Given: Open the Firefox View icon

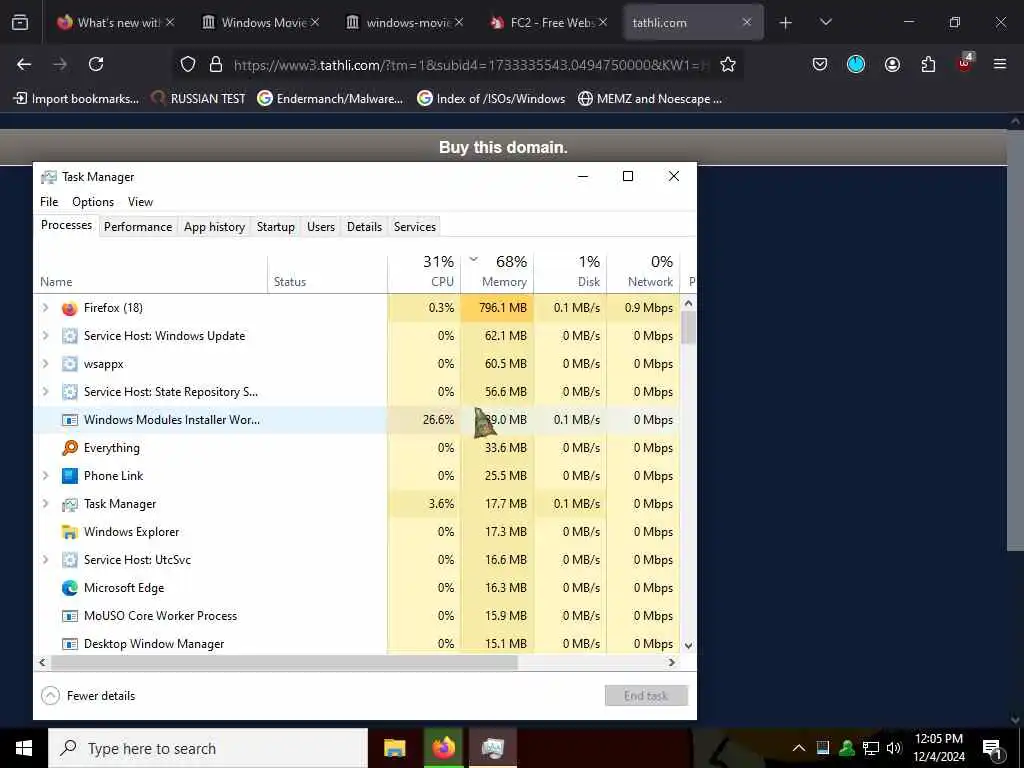Looking at the screenshot, I should coord(20,22).
